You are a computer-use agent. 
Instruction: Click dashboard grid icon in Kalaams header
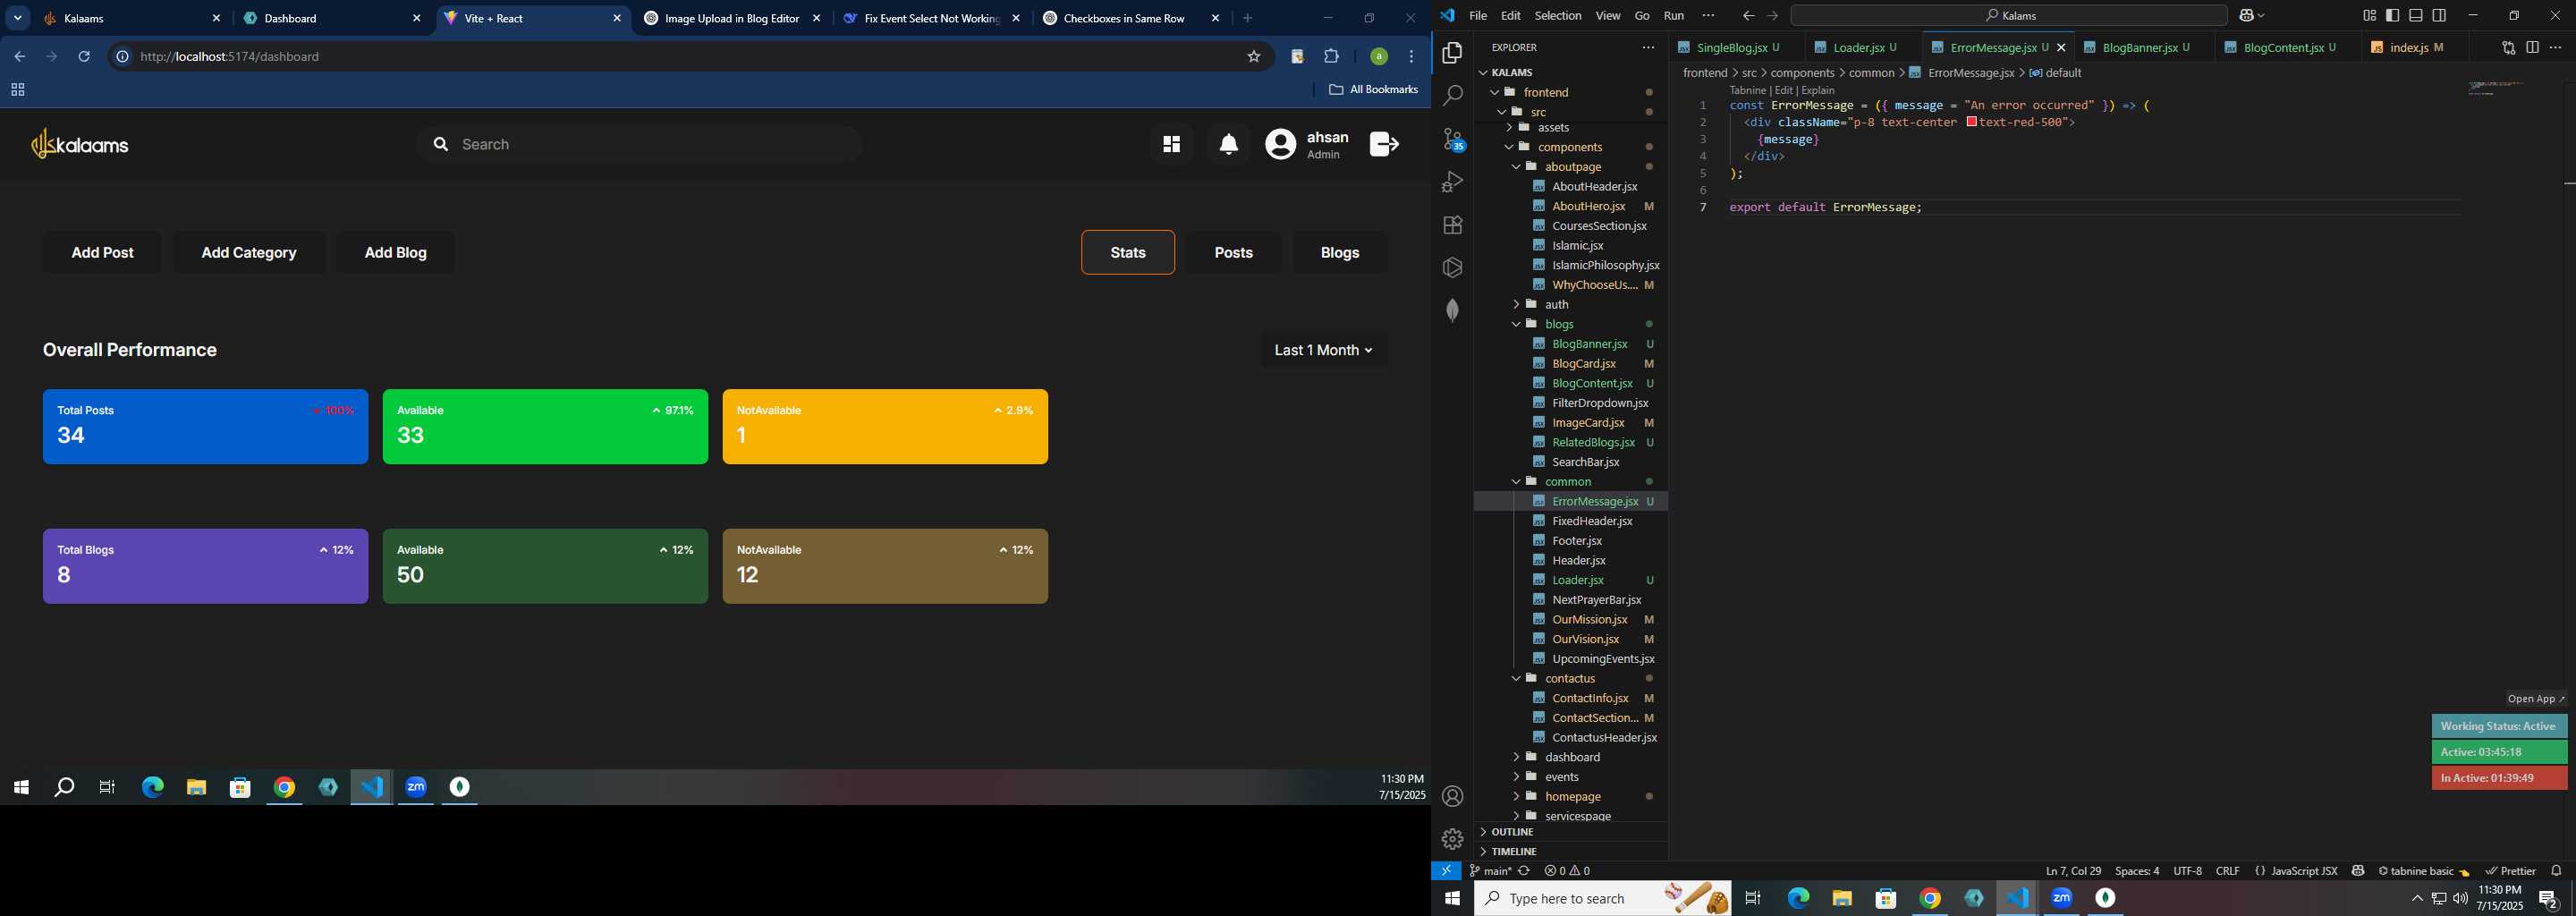1171,145
